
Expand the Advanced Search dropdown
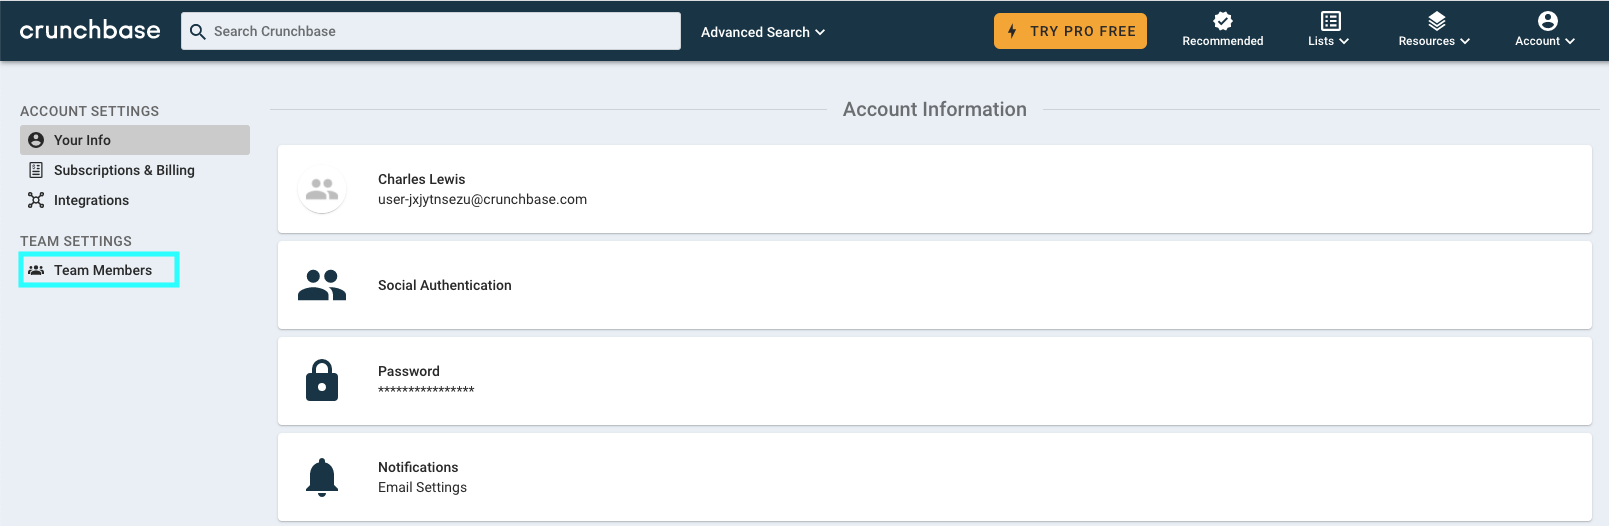763,32
